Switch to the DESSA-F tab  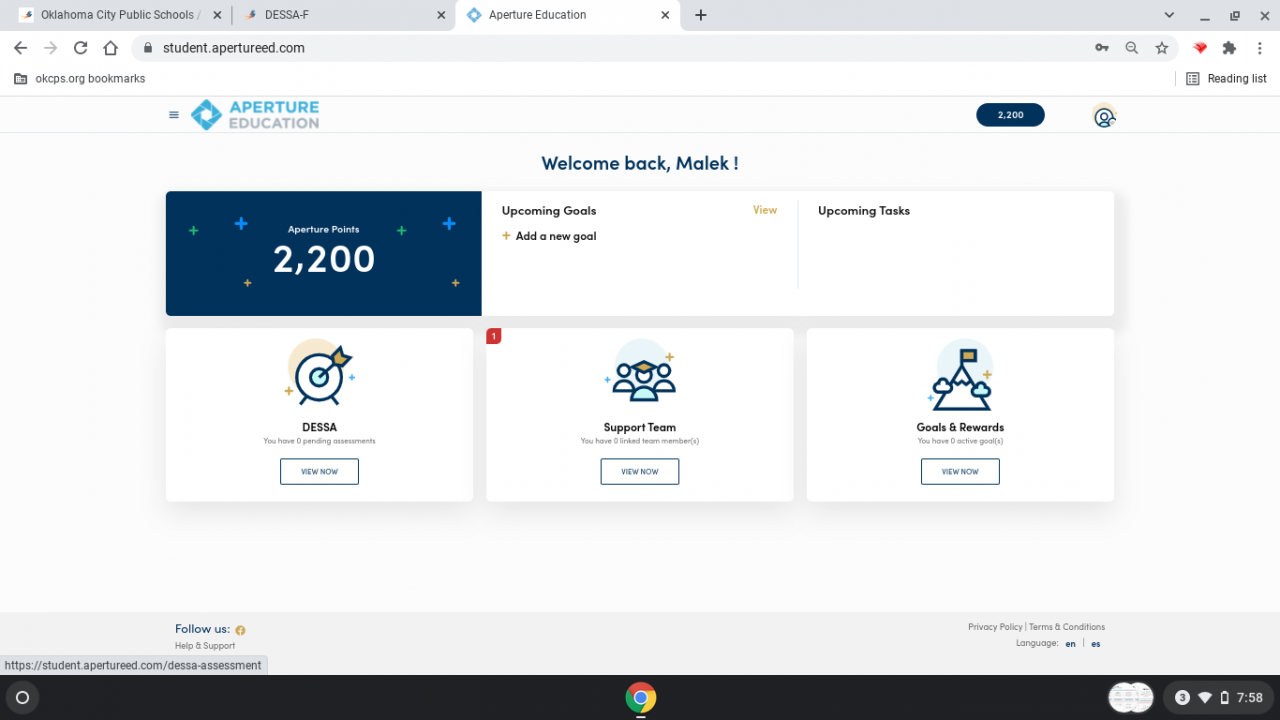tap(342, 15)
